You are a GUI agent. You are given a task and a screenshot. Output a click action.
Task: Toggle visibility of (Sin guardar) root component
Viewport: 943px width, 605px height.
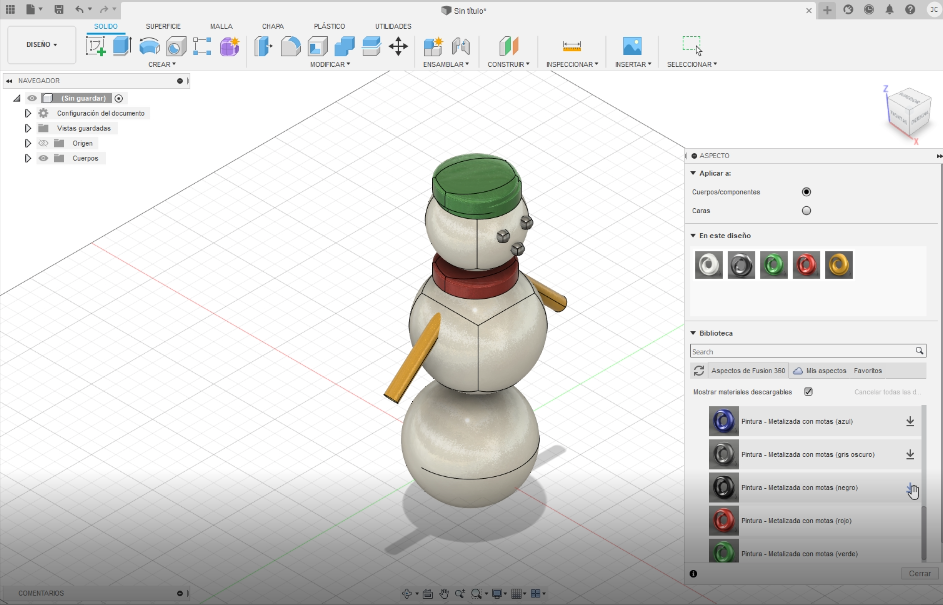[x=32, y=98]
